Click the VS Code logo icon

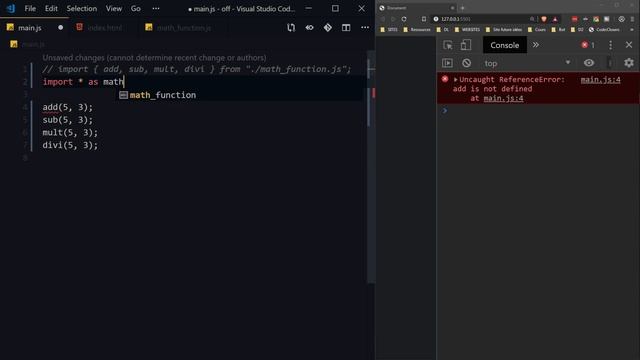pos(11,8)
